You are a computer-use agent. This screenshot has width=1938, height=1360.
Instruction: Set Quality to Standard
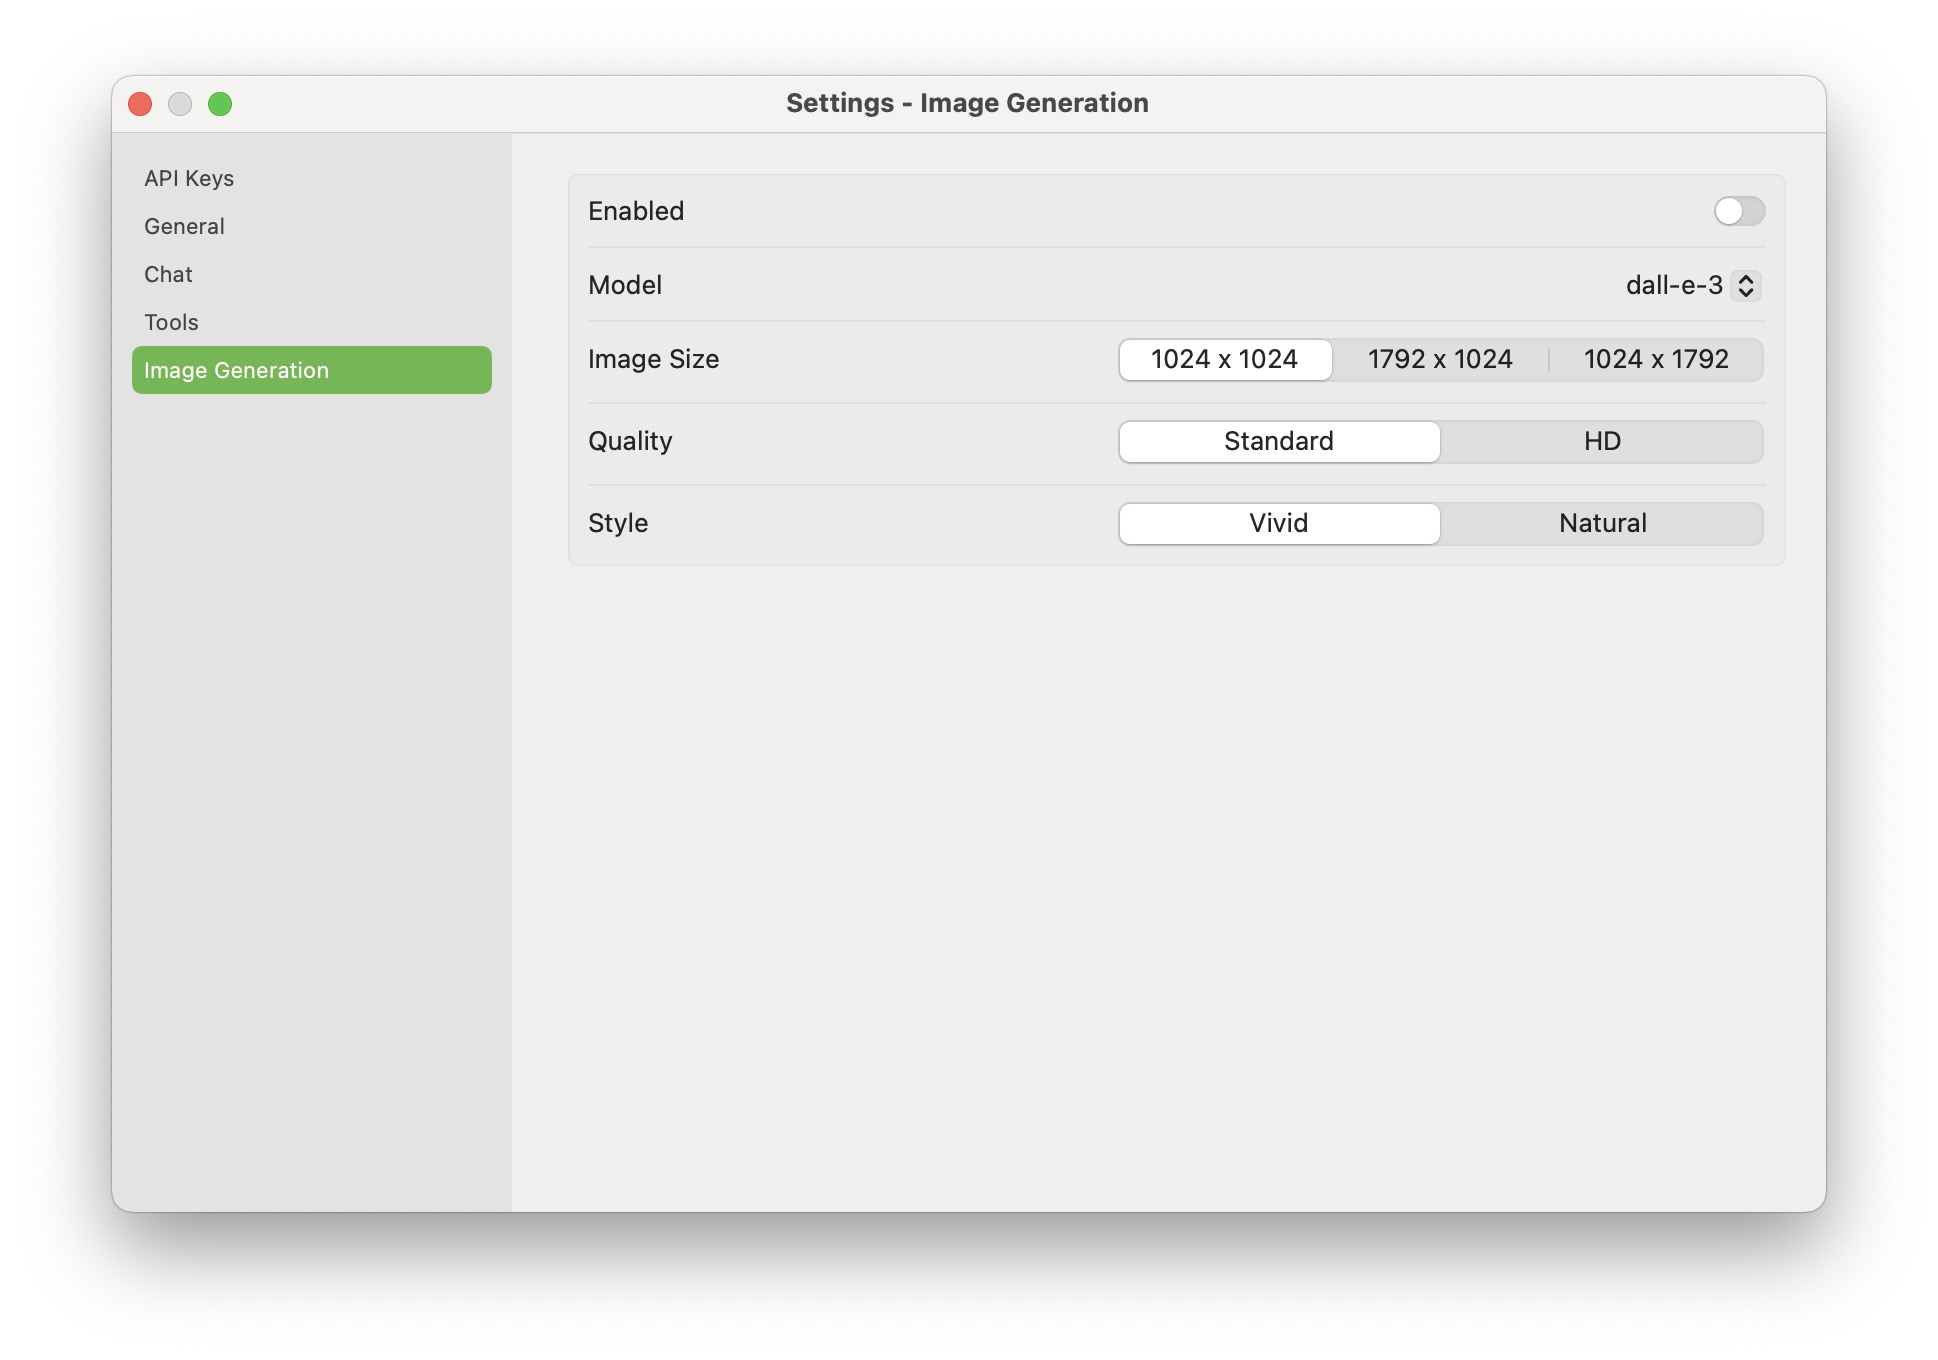[1278, 441]
